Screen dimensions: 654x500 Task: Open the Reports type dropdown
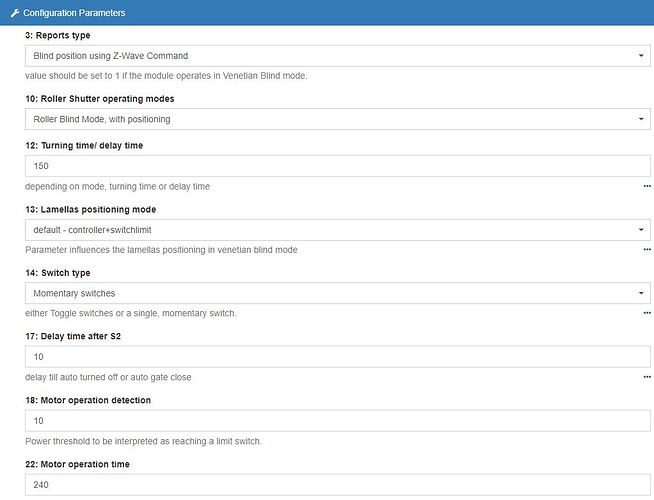(337, 56)
